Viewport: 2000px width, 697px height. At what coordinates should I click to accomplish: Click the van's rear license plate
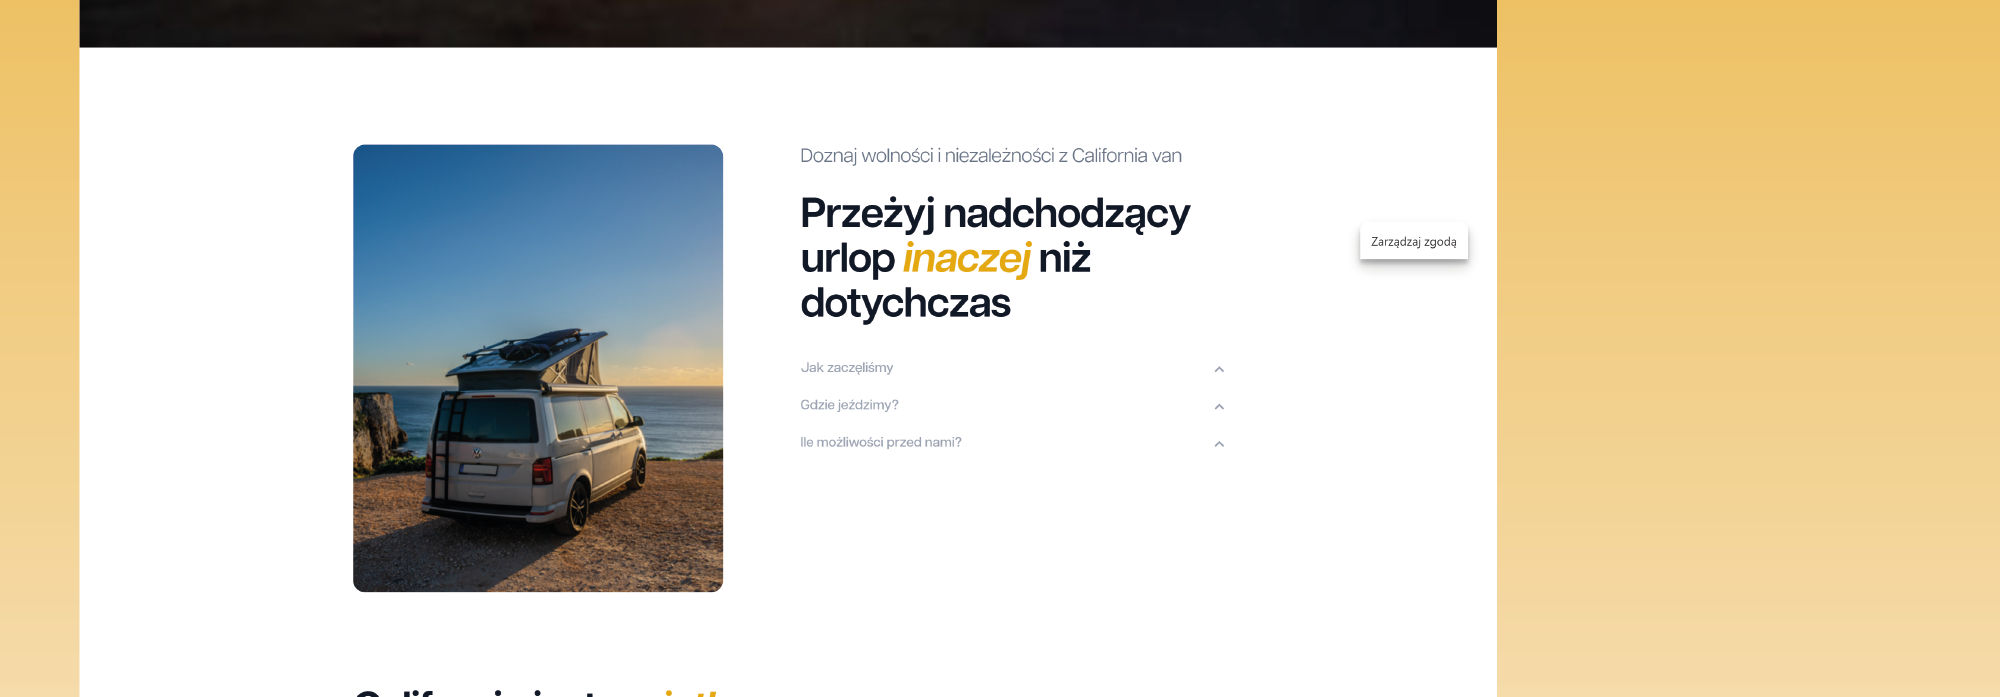coord(478,469)
